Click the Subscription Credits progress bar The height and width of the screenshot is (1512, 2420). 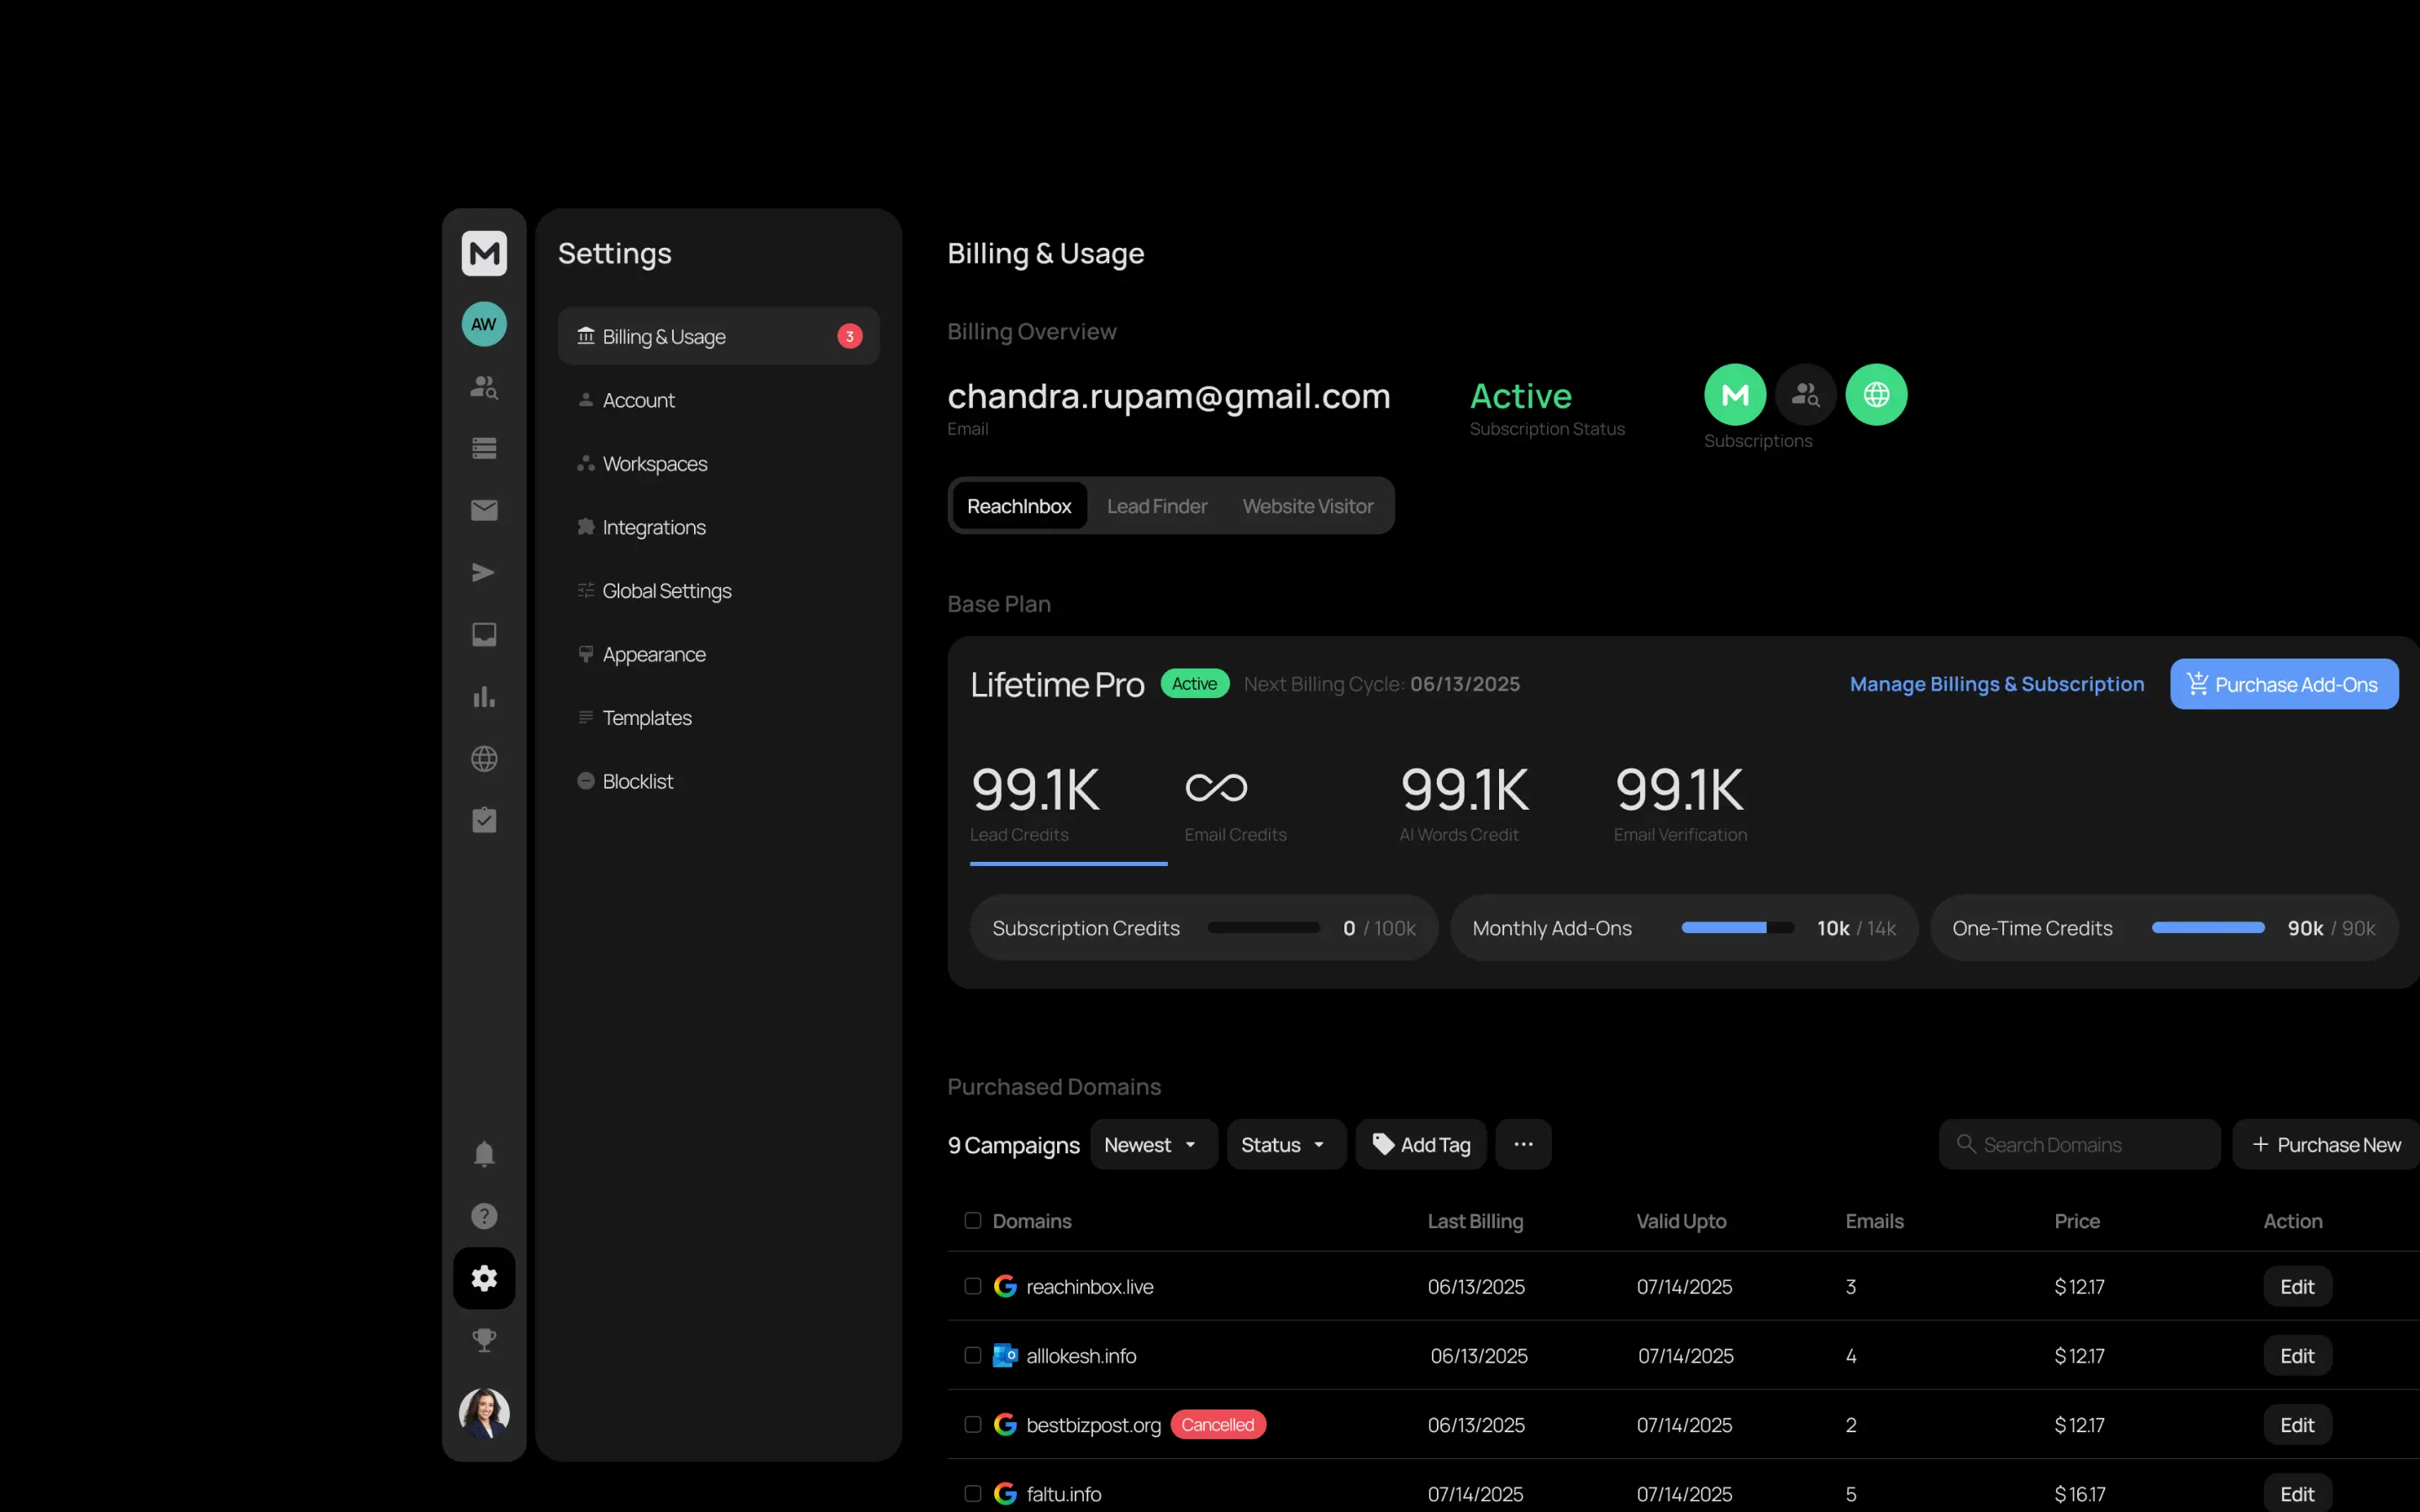(1264, 927)
